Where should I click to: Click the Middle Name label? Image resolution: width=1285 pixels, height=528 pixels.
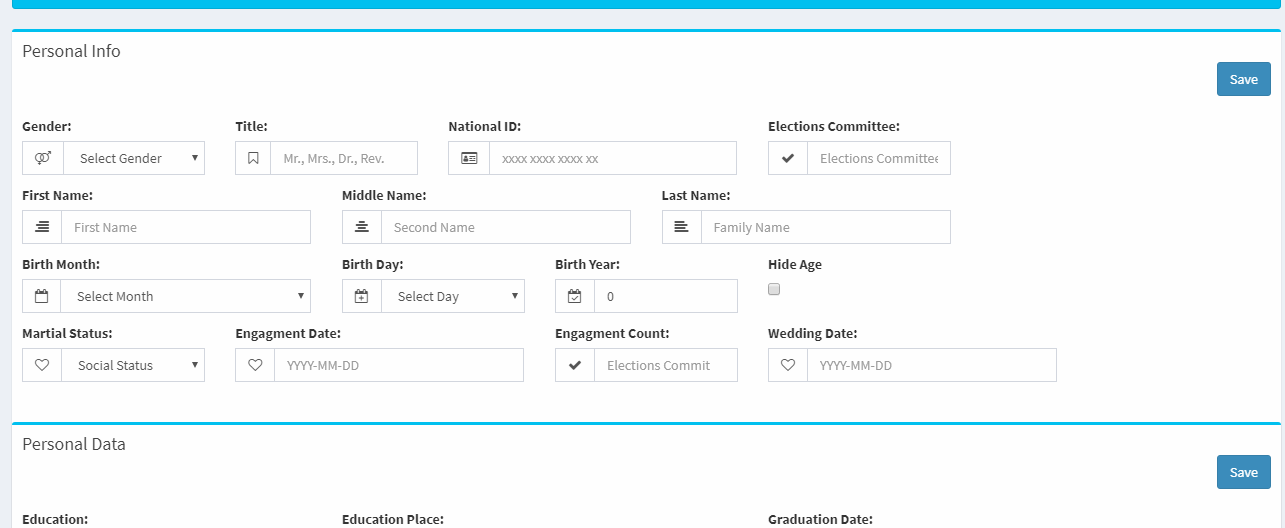(x=384, y=195)
